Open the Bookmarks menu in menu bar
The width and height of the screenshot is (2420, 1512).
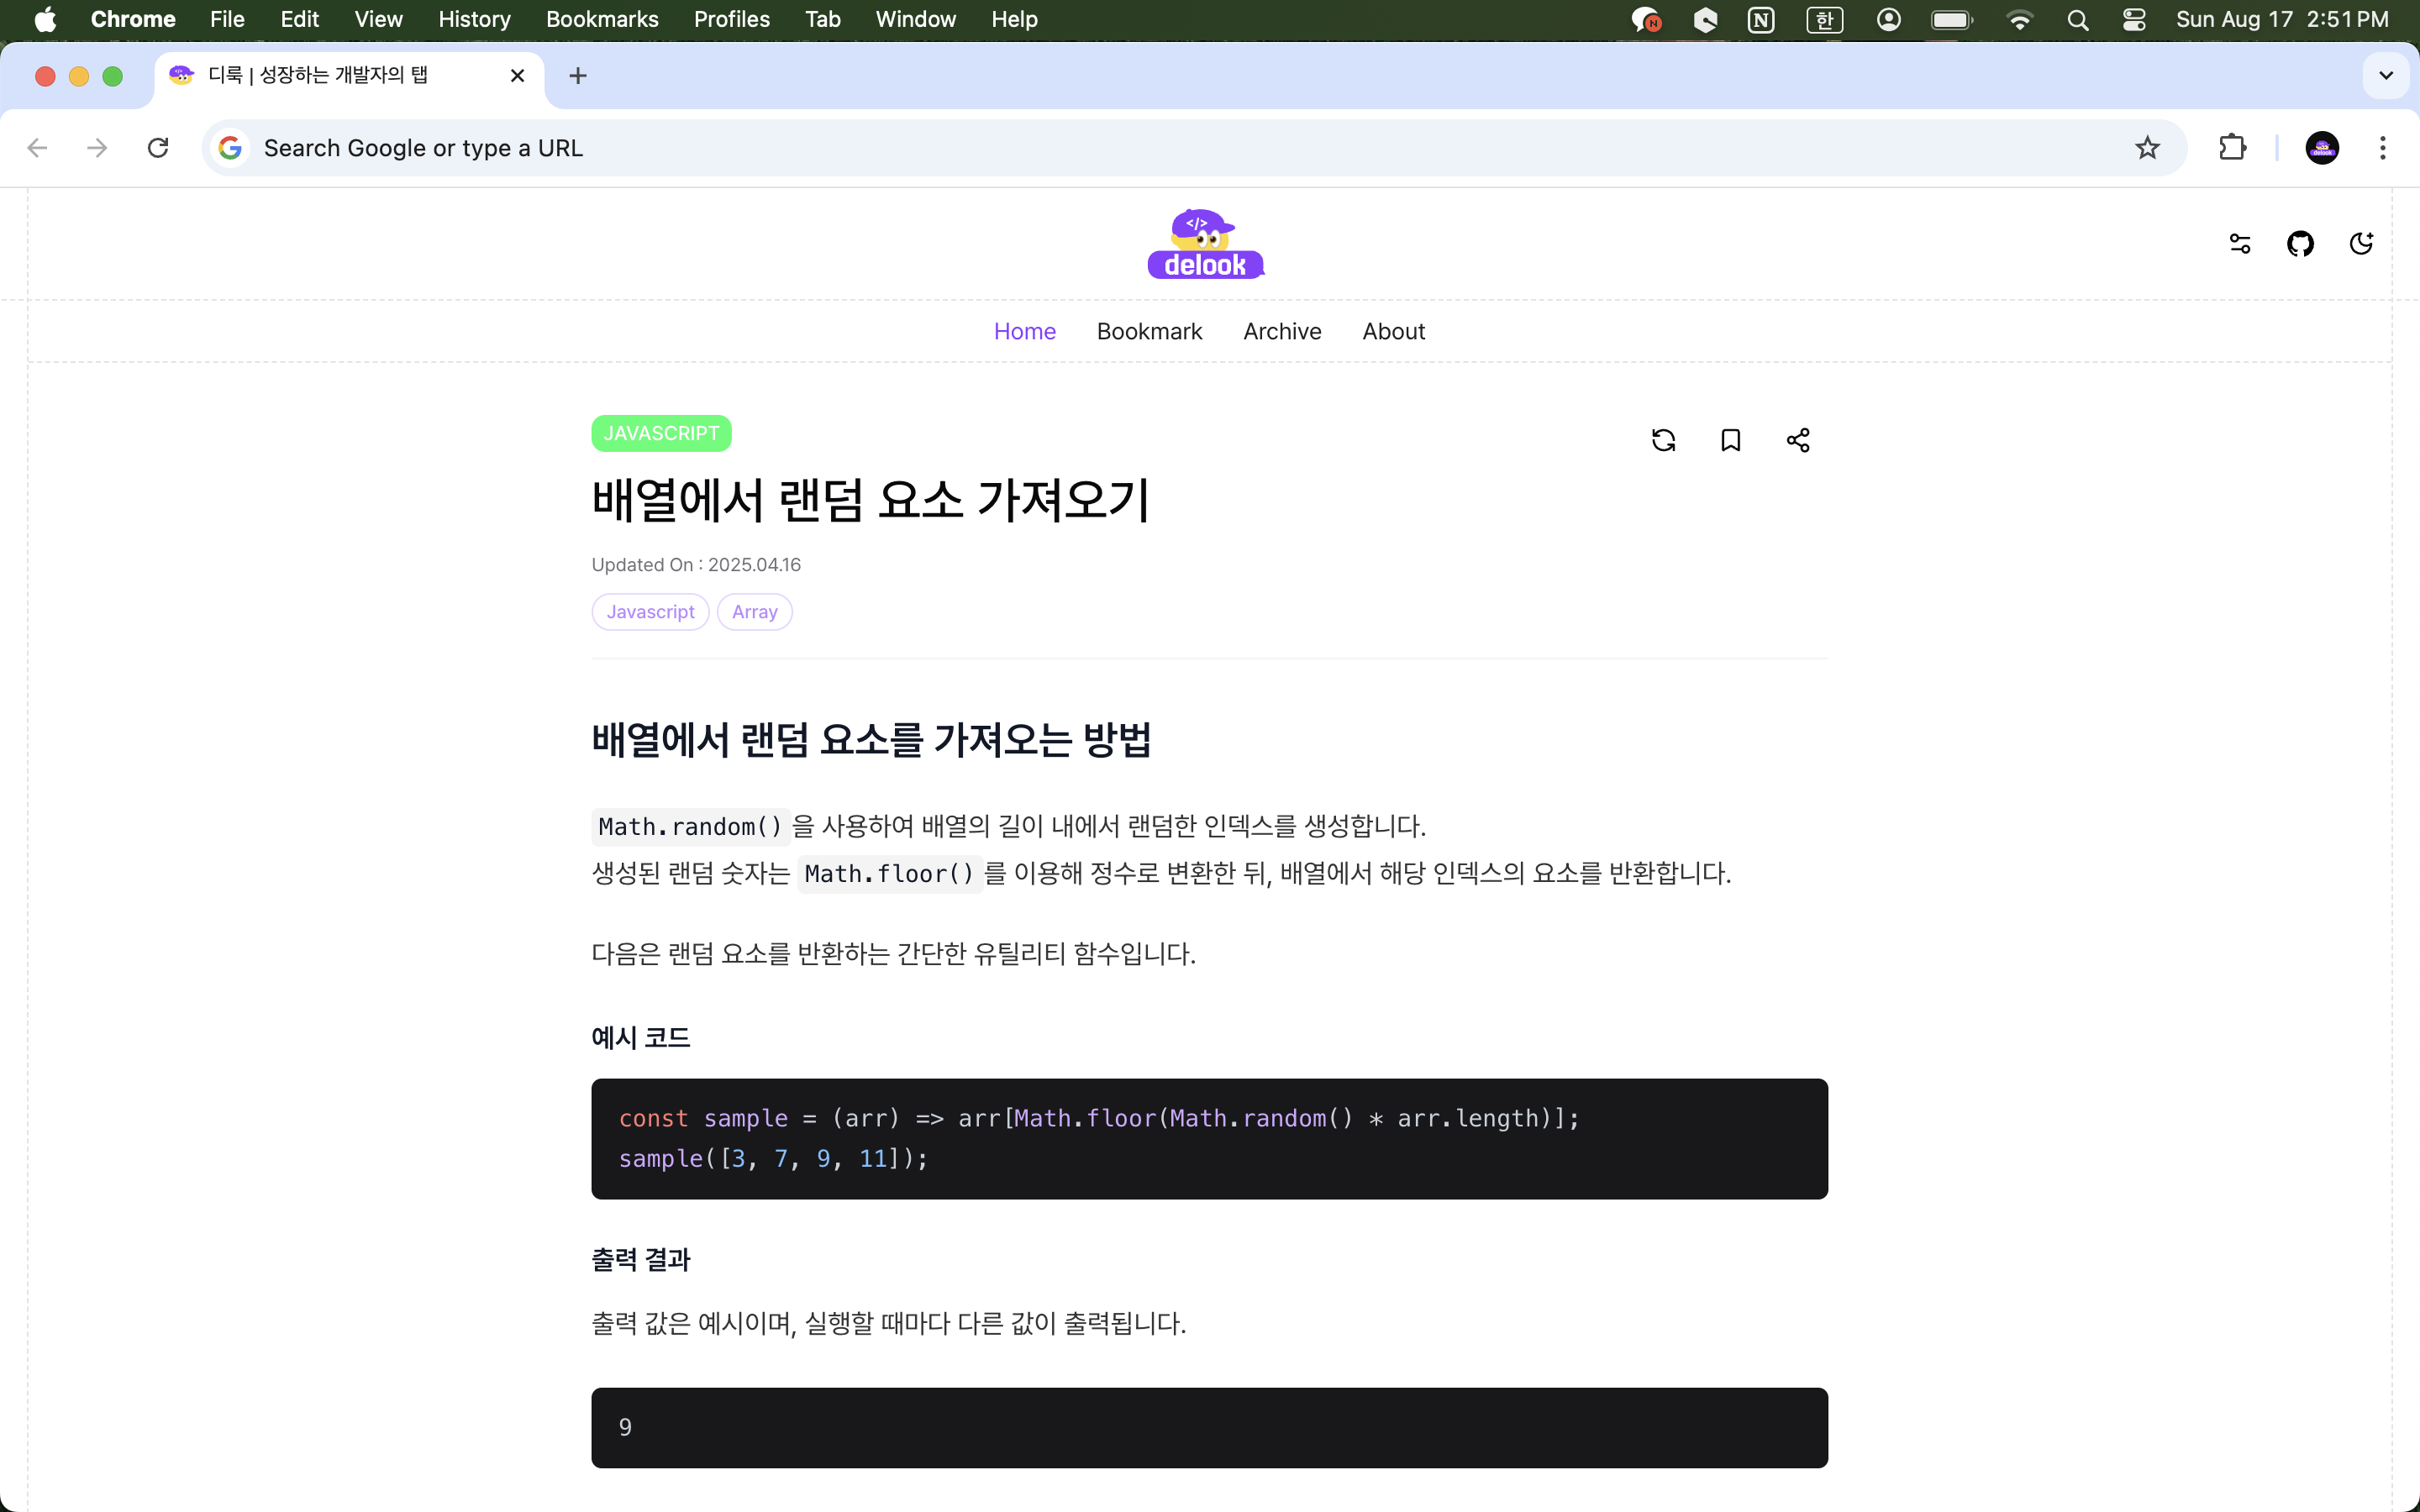click(601, 19)
